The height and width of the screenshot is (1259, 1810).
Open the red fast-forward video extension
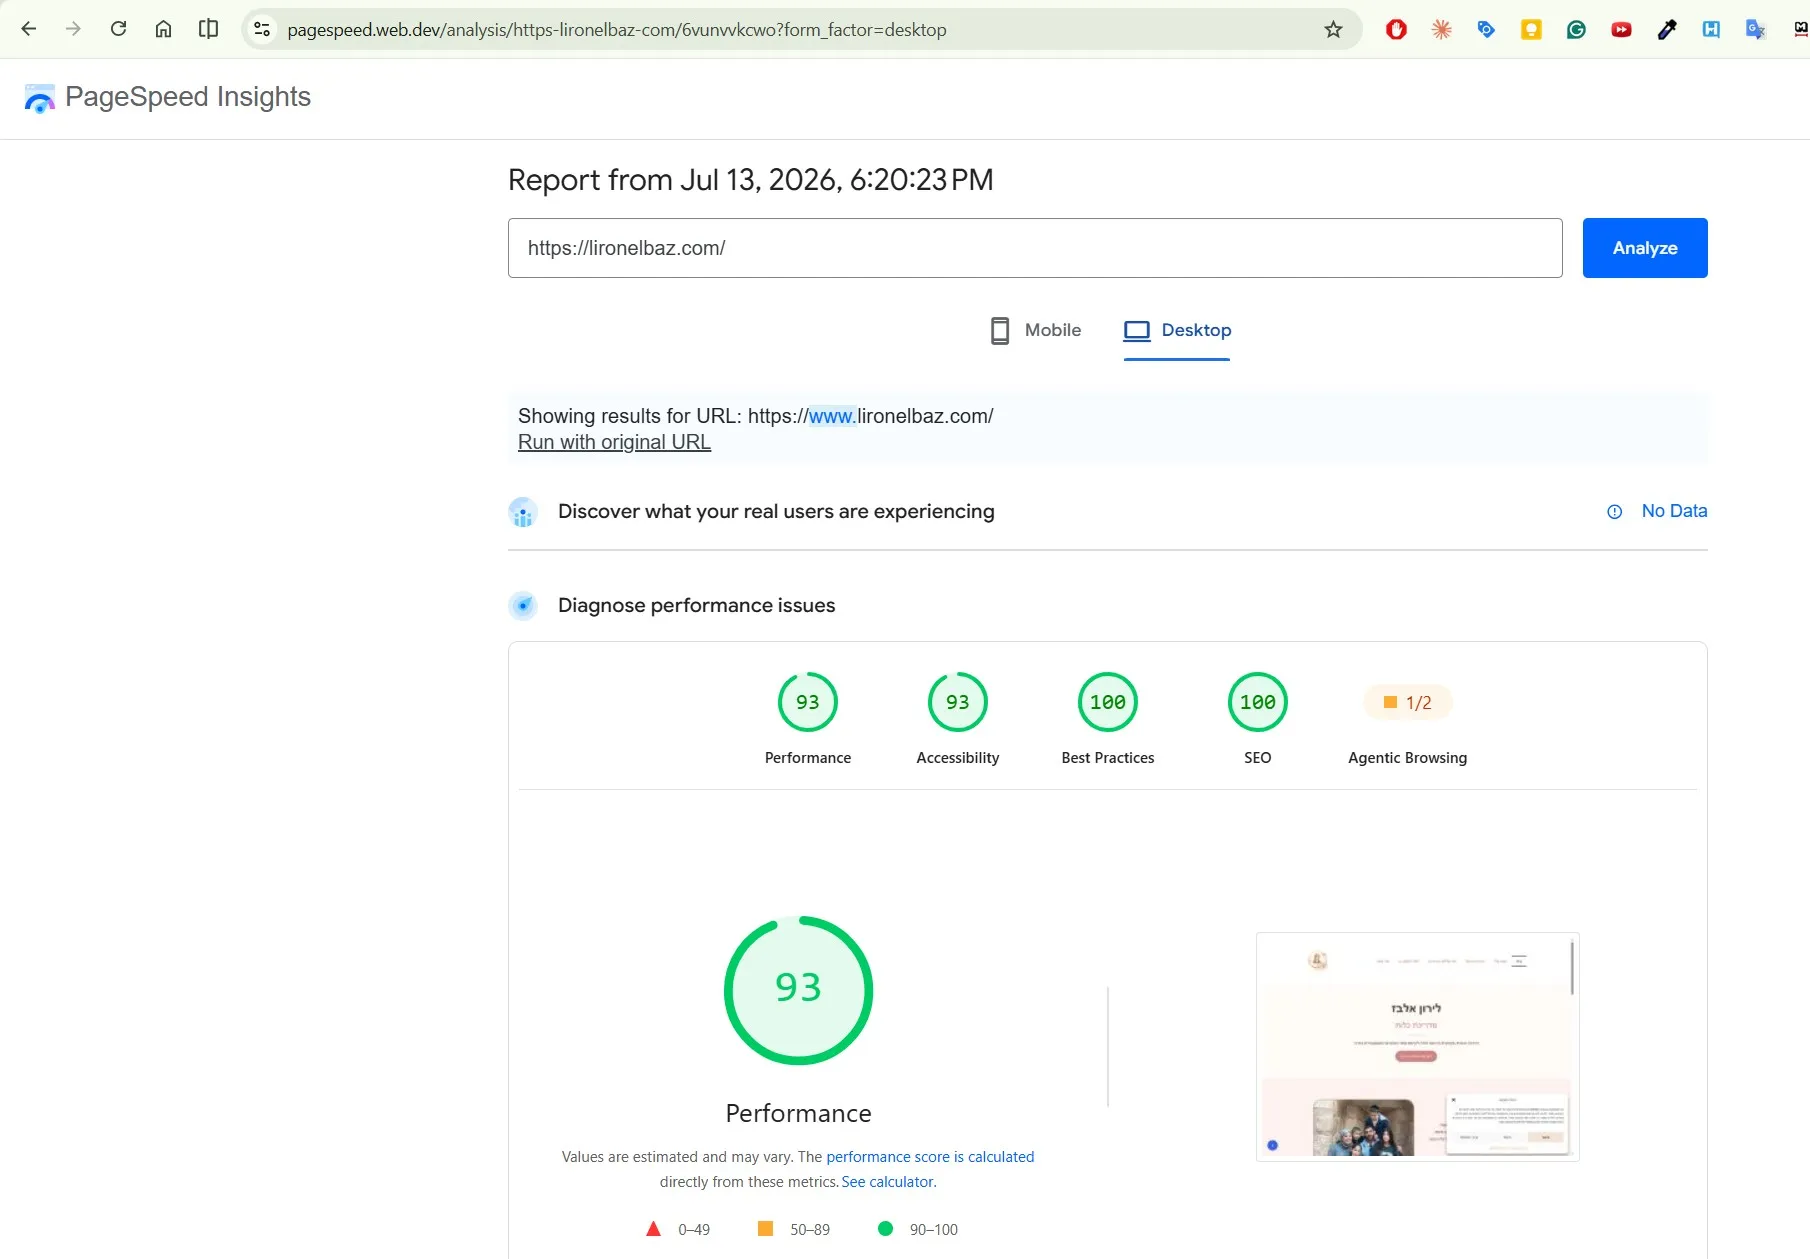[1621, 29]
